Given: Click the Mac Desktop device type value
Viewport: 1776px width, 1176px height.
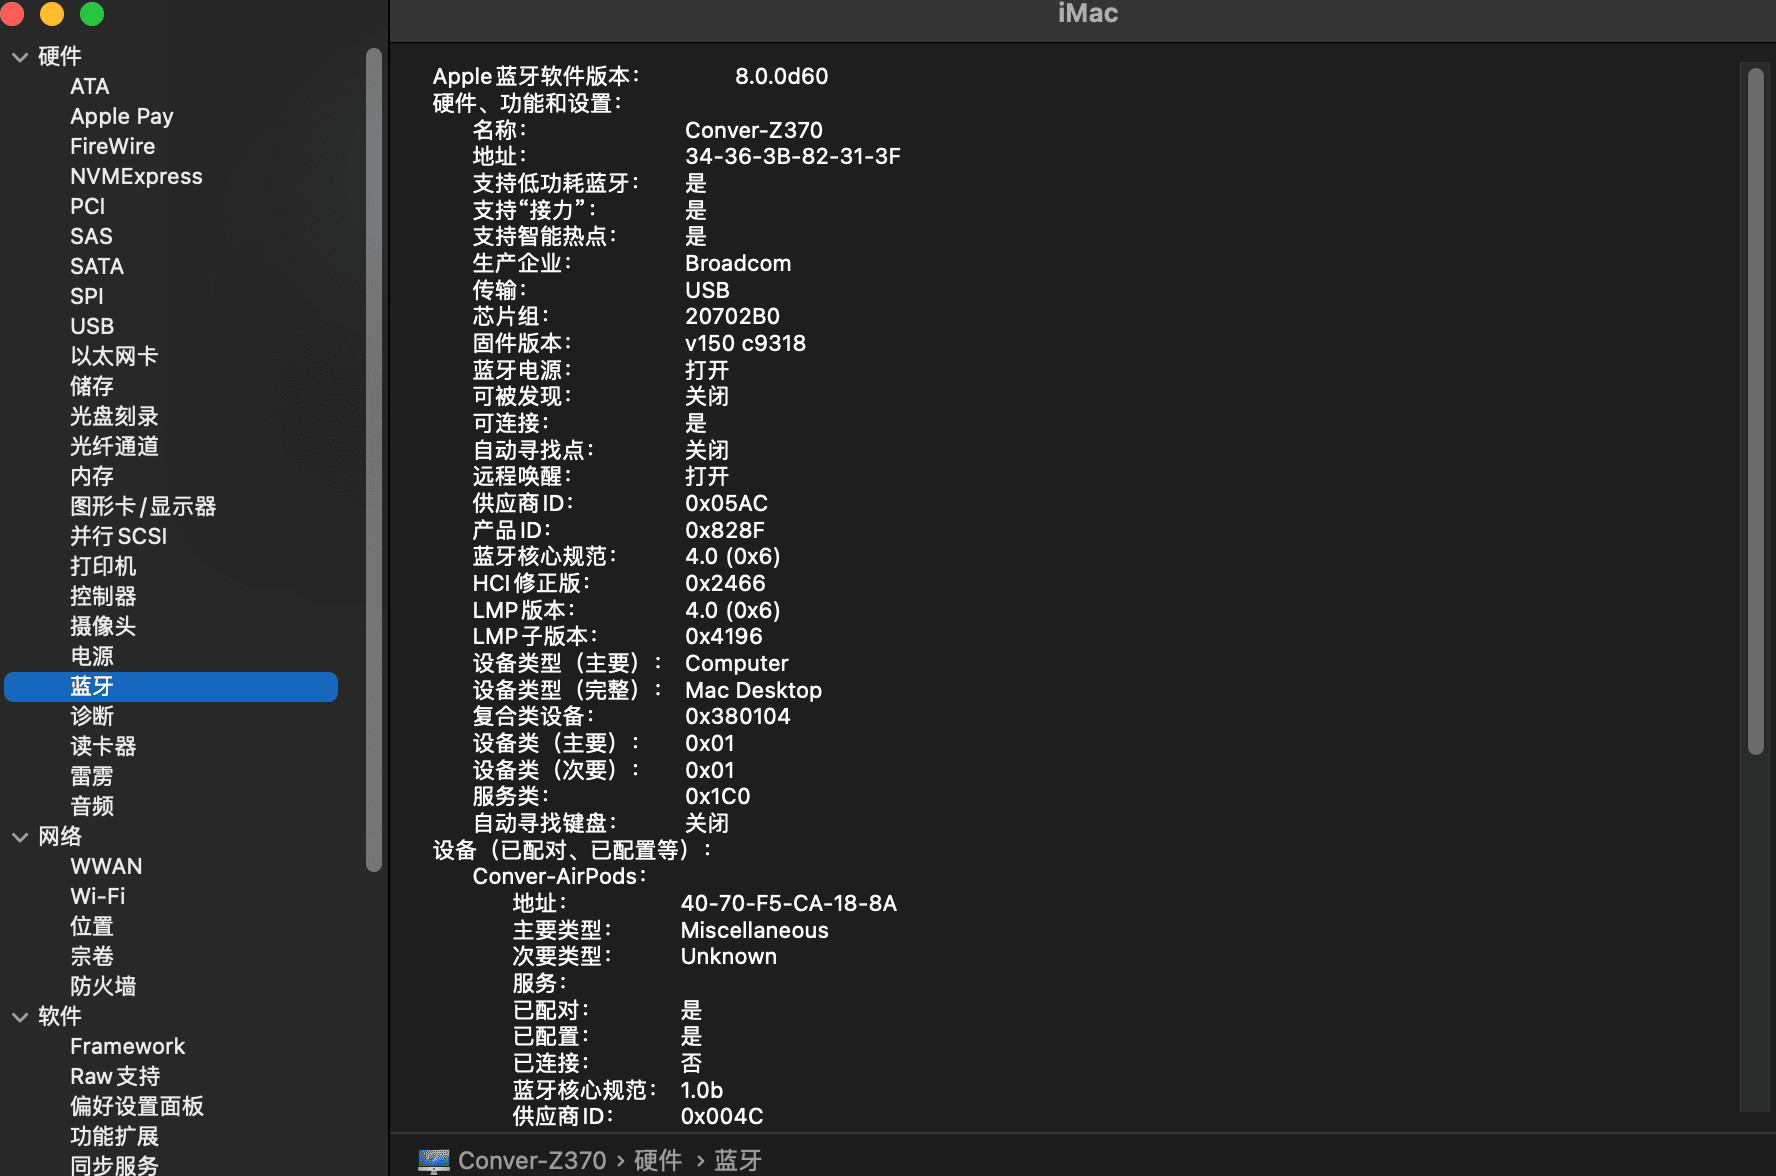Looking at the screenshot, I should pyautogui.click(x=753, y=691).
